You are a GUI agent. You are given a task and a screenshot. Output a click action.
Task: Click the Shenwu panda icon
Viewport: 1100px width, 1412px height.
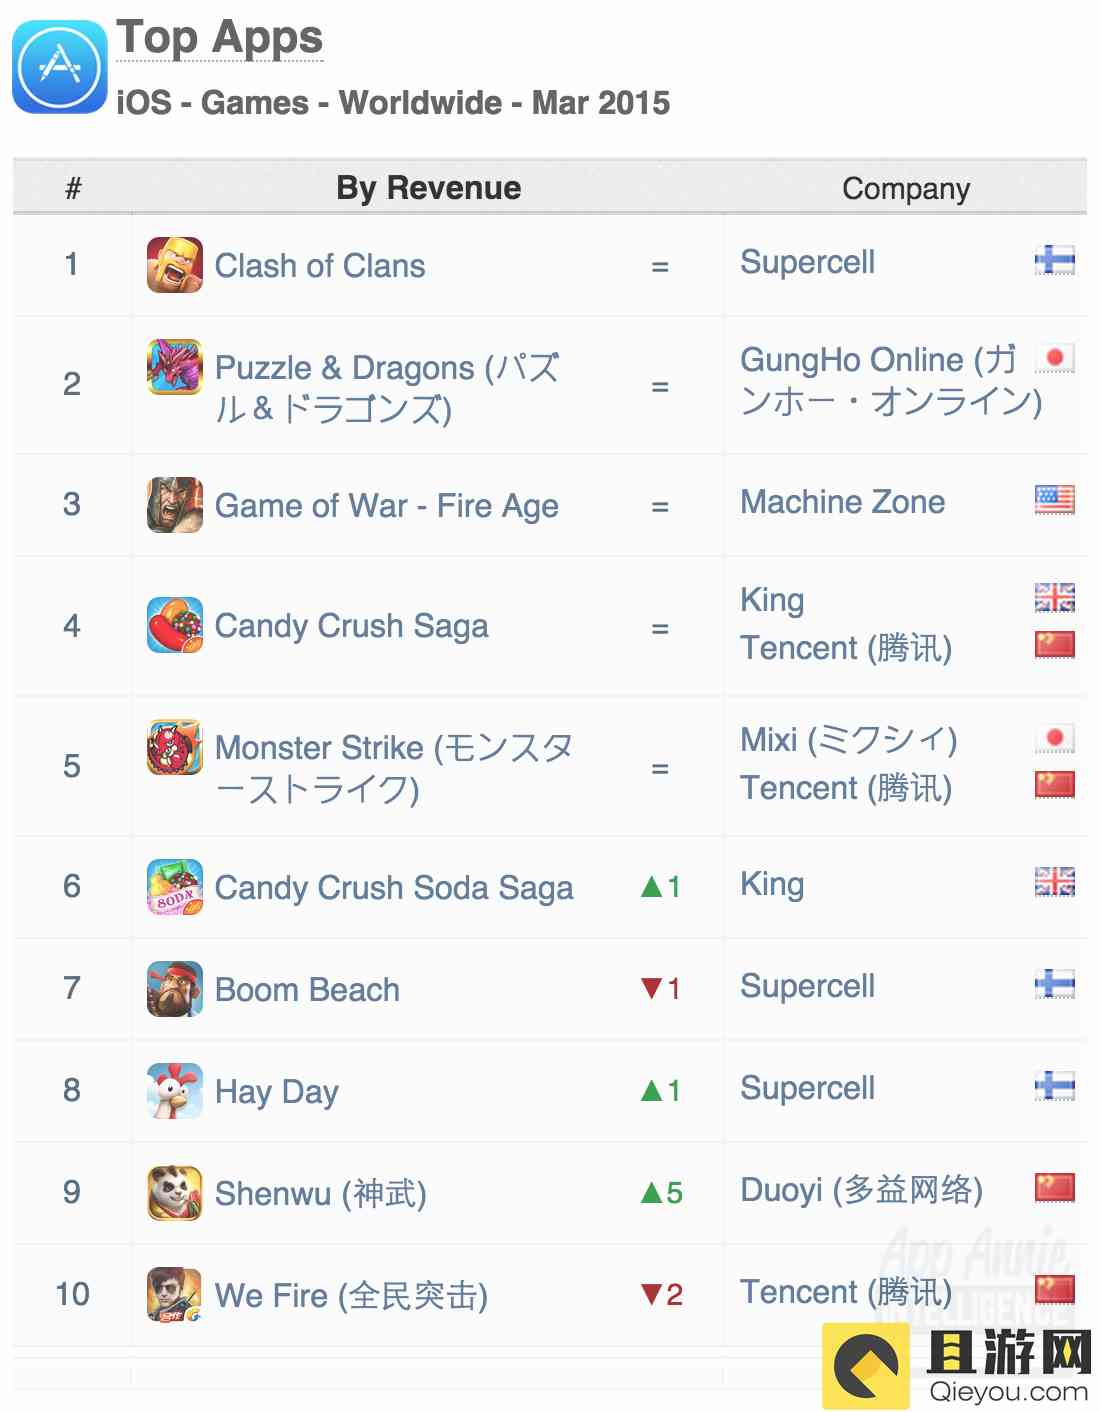click(175, 1193)
